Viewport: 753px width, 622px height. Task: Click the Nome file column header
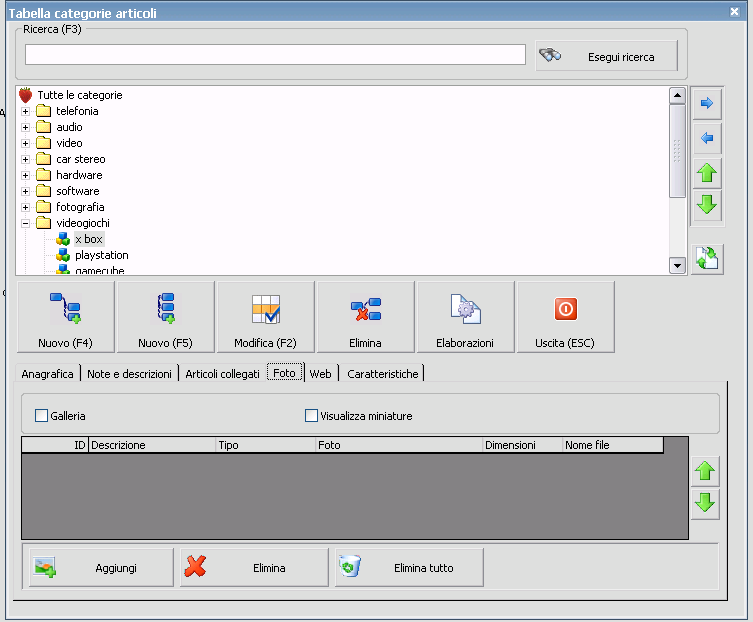613,445
